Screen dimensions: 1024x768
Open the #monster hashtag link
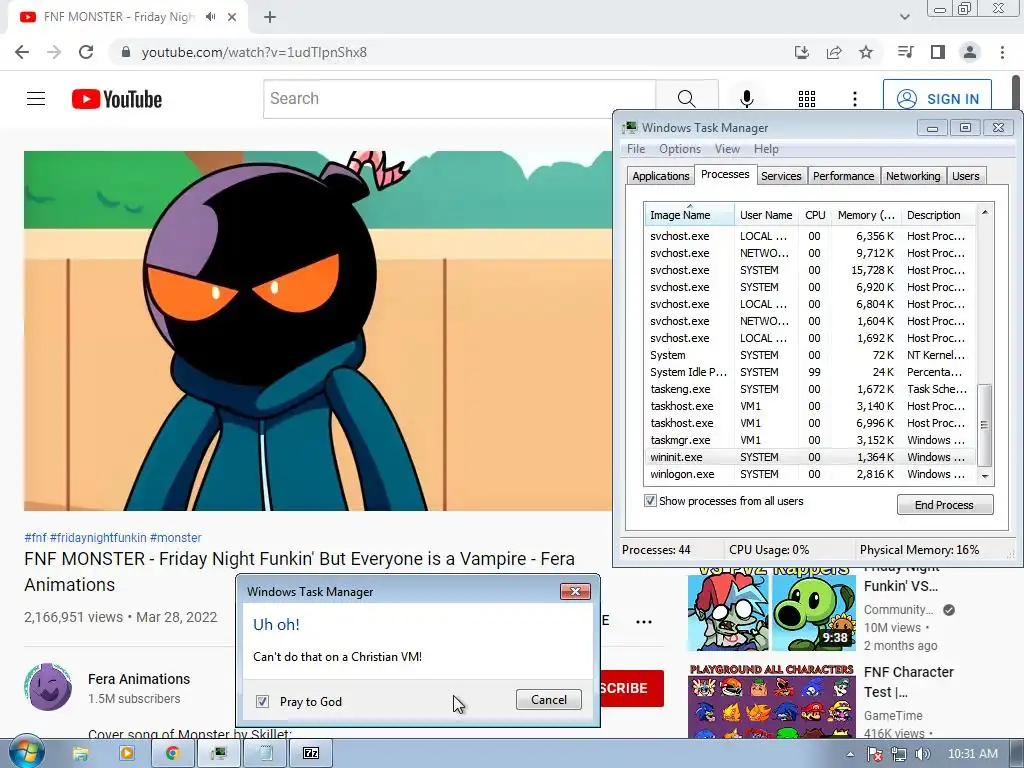coord(176,537)
